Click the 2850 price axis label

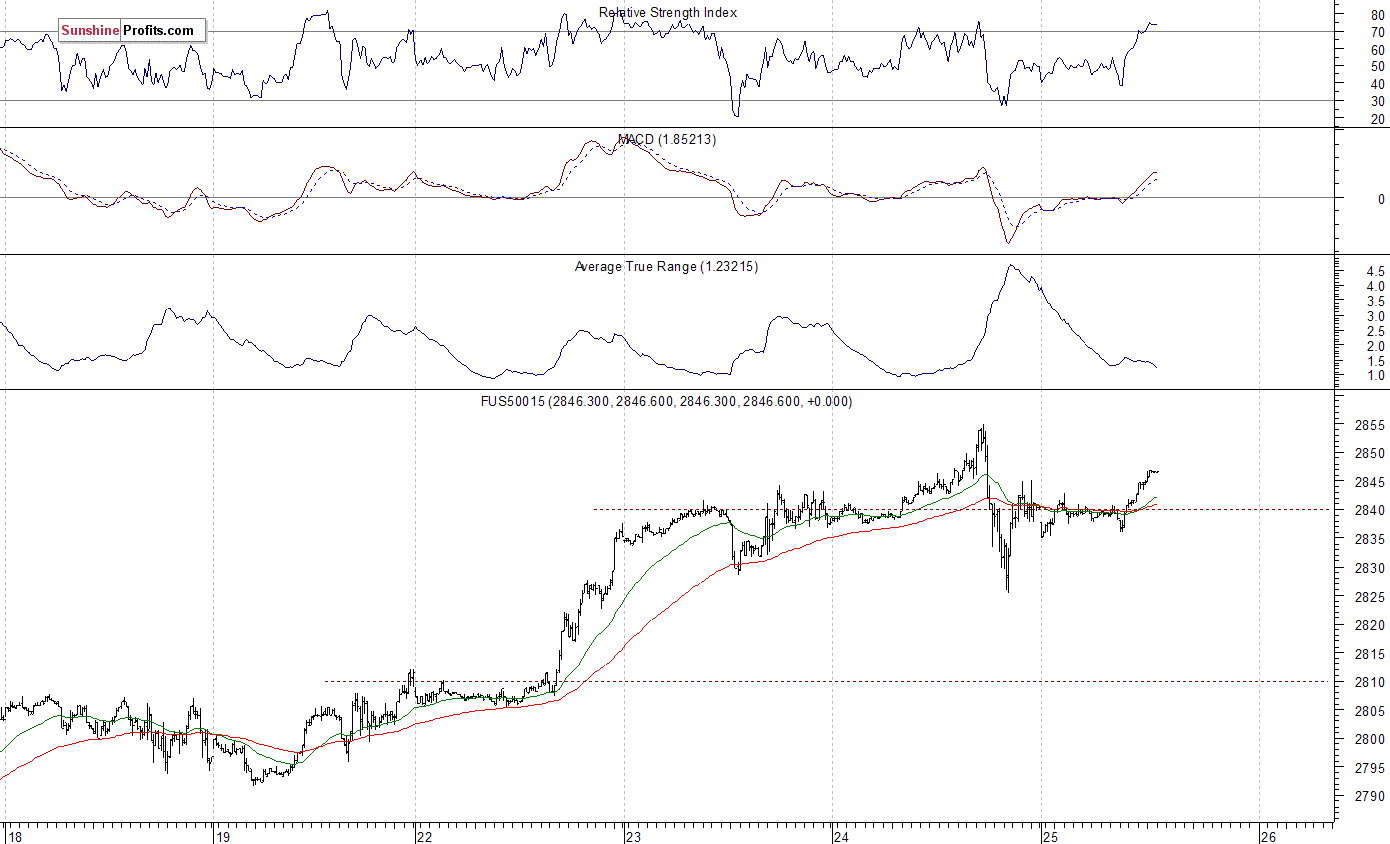tap(1369, 454)
